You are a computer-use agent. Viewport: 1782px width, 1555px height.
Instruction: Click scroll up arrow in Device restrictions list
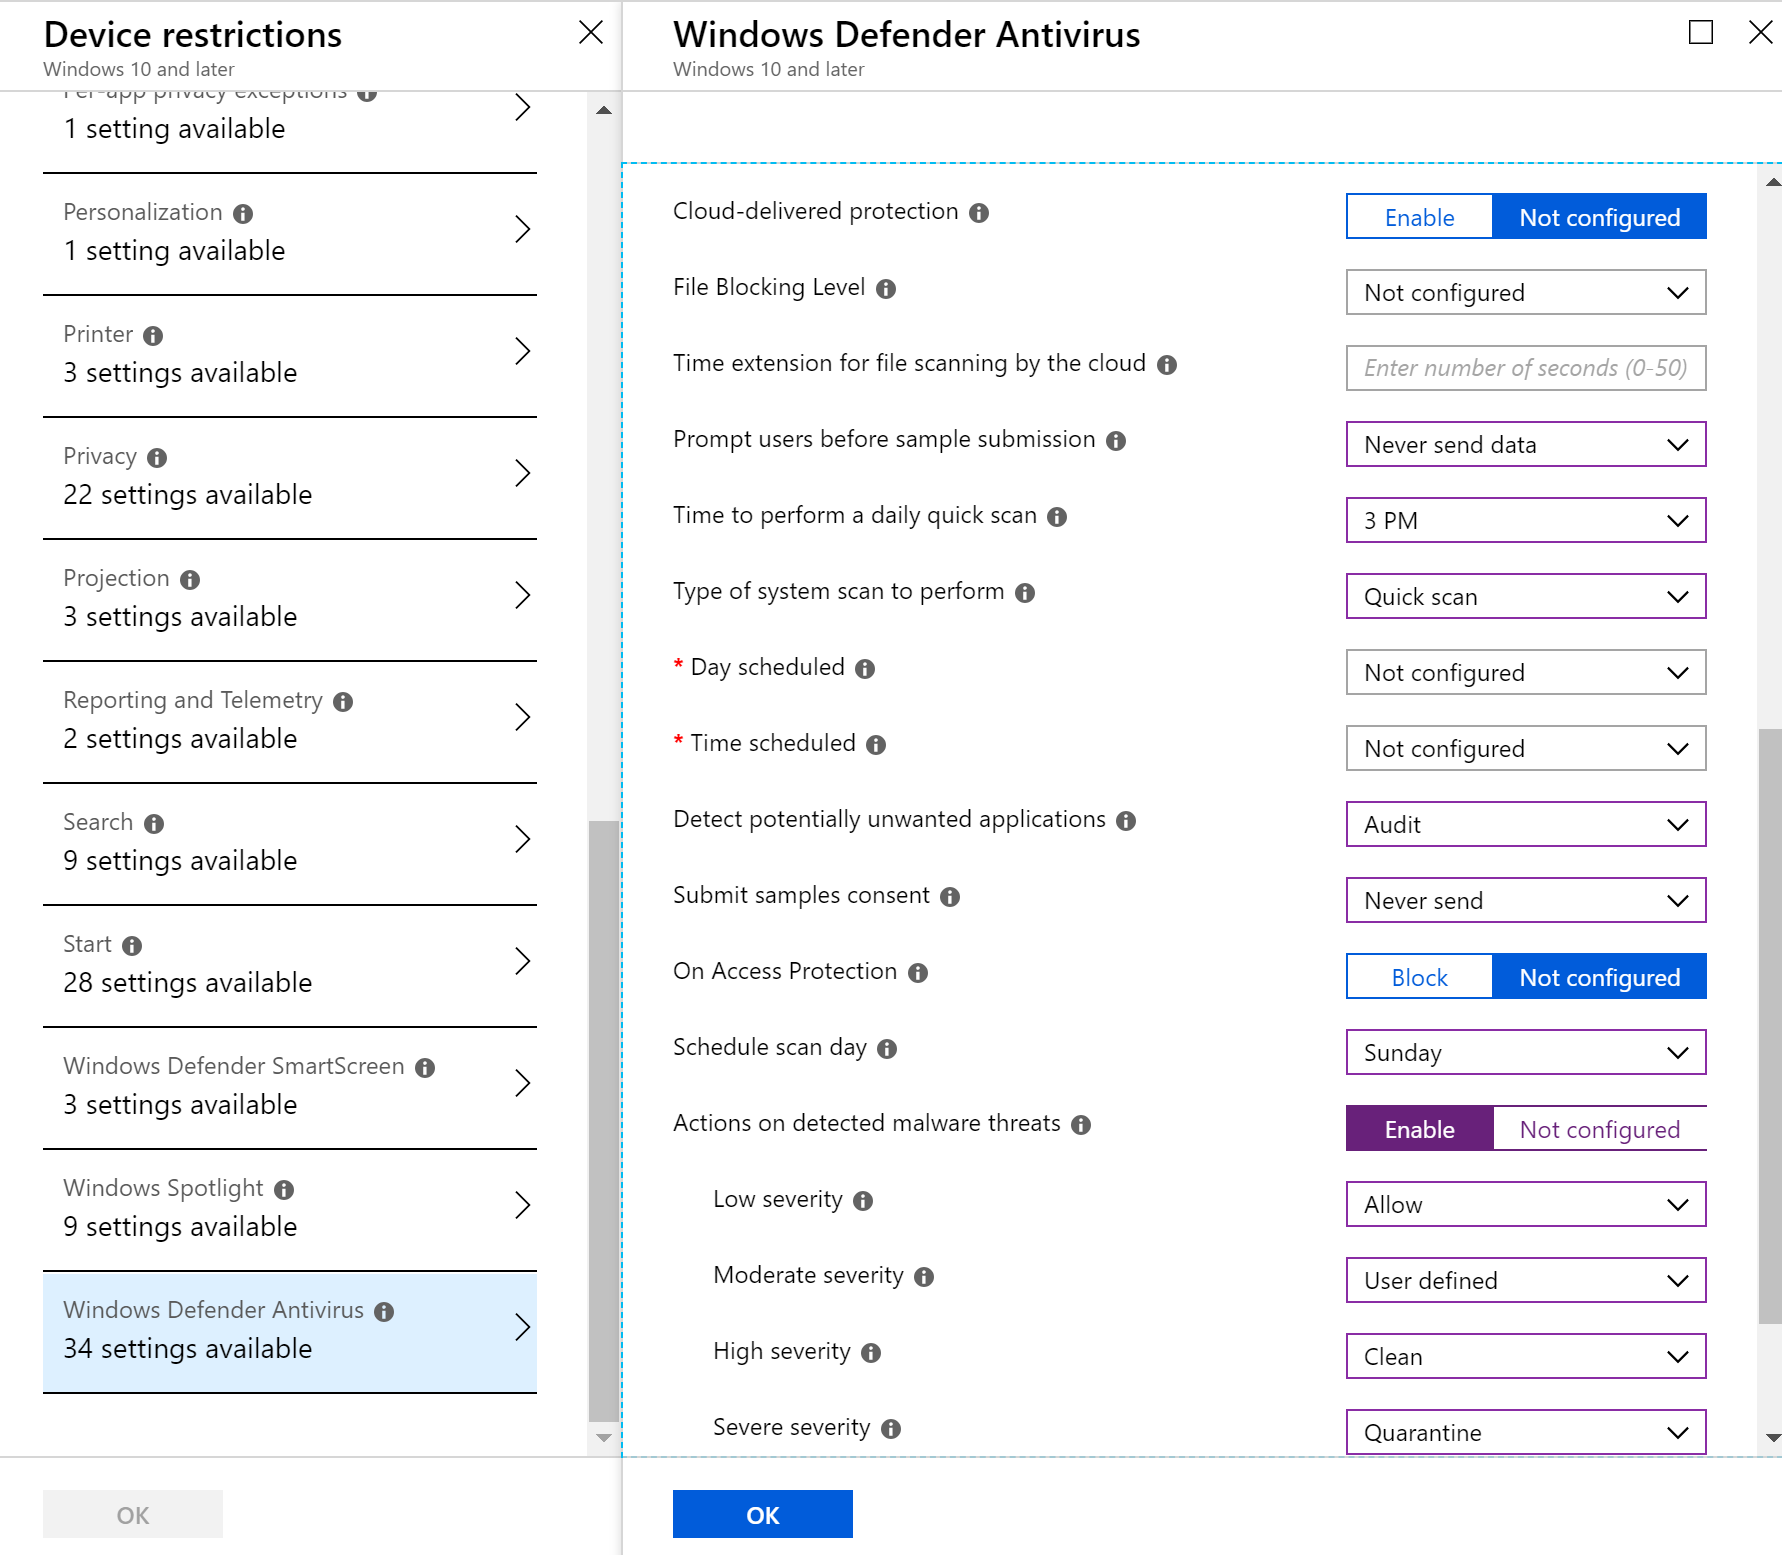[x=604, y=110]
